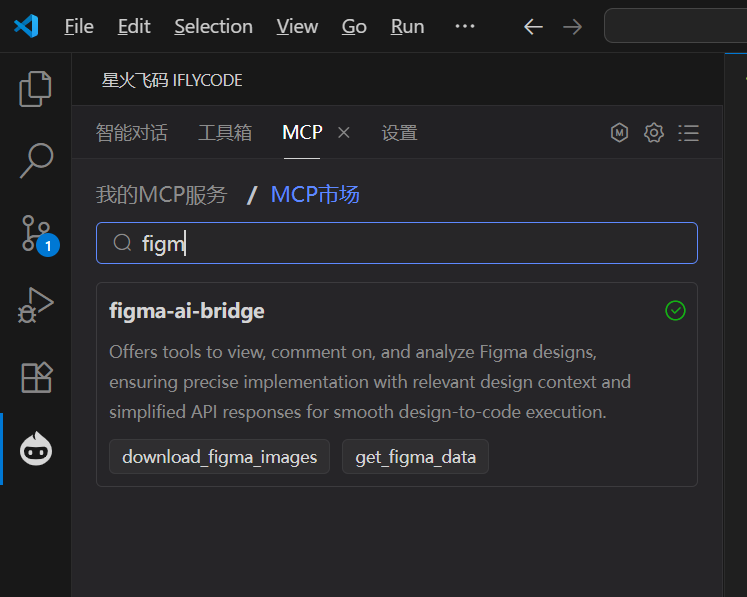
Task: Click the list view icon in panel header
Action: tap(688, 132)
